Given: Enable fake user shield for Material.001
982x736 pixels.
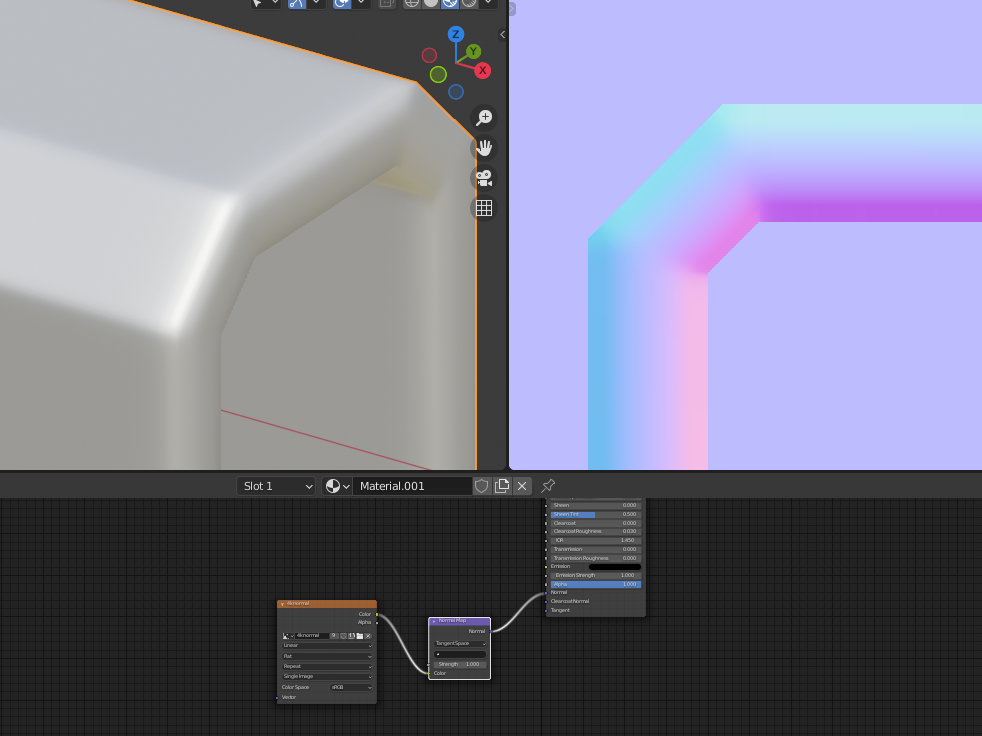Looking at the screenshot, I should click(480, 486).
